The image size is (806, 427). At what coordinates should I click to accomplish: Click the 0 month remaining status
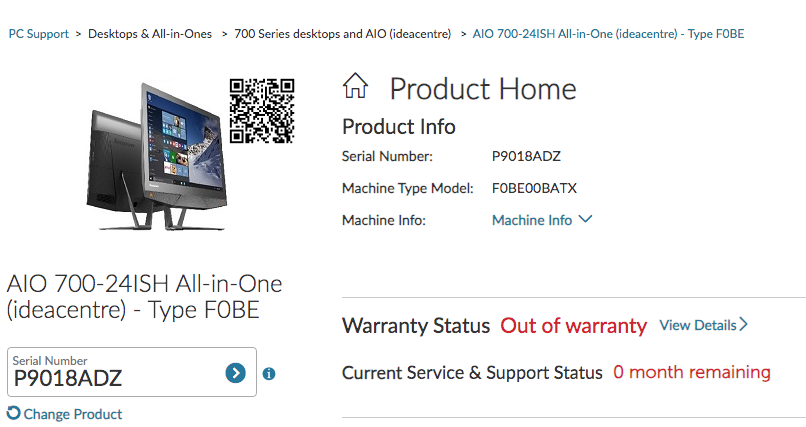point(692,372)
